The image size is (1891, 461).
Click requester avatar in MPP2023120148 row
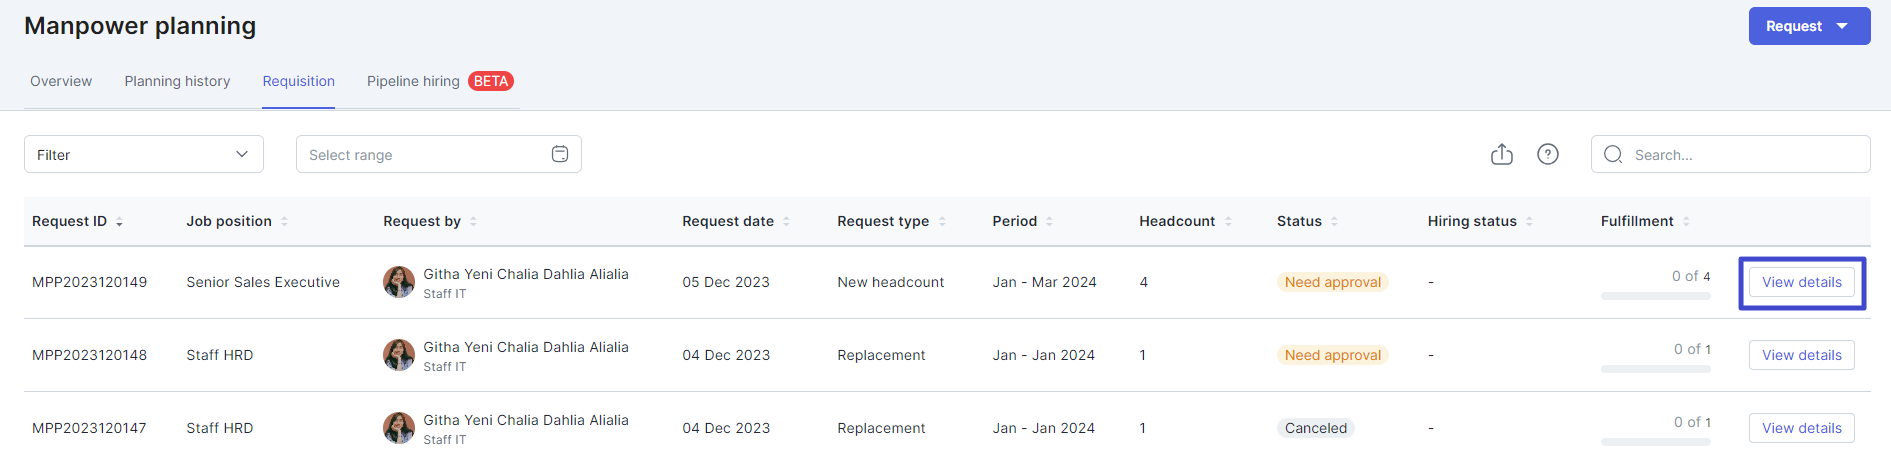399,355
